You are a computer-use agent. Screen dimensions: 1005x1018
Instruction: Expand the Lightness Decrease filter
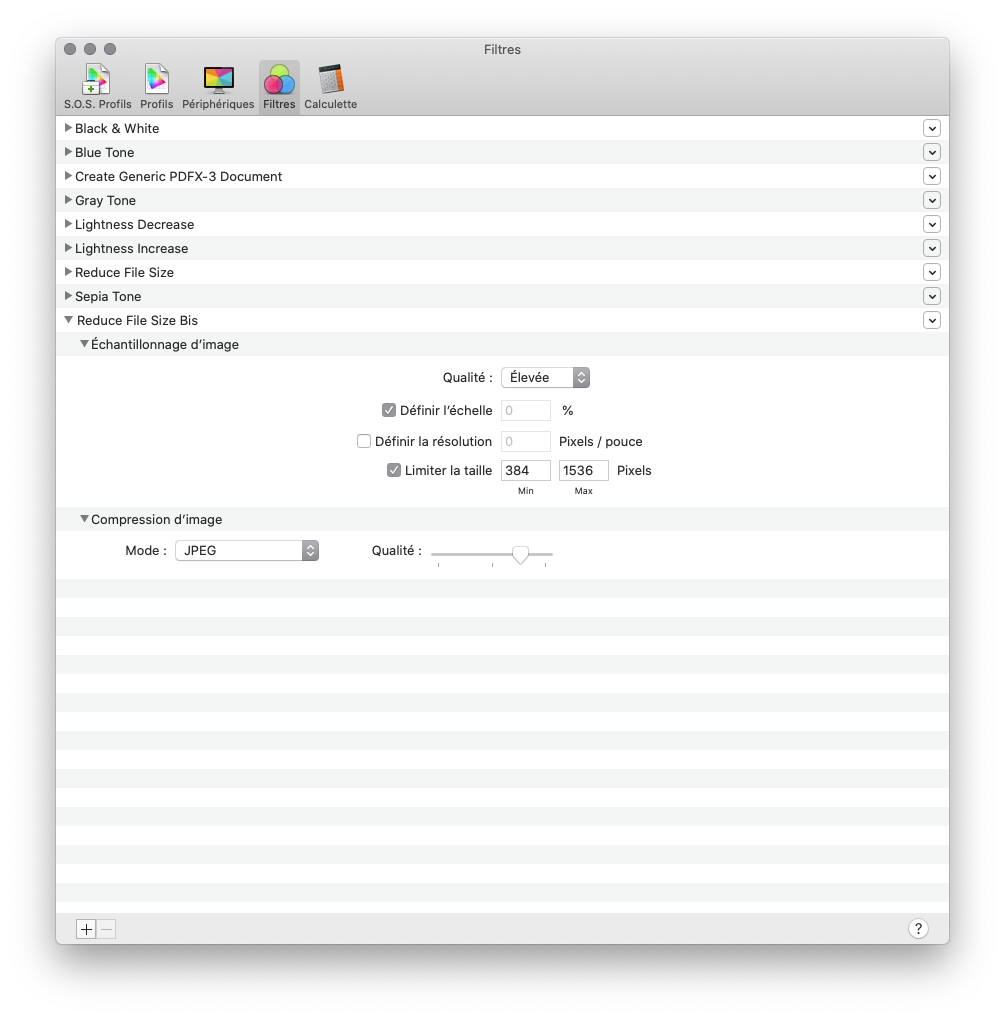click(x=68, y=224)
